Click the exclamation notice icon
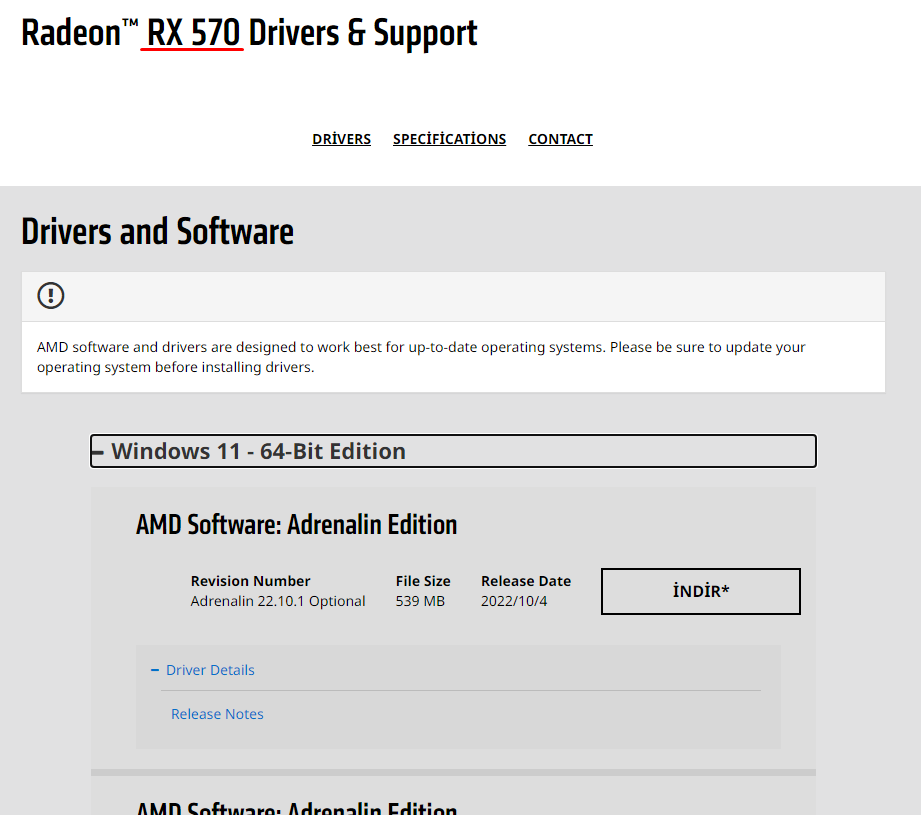921x815 pixels. click(51, 295)
